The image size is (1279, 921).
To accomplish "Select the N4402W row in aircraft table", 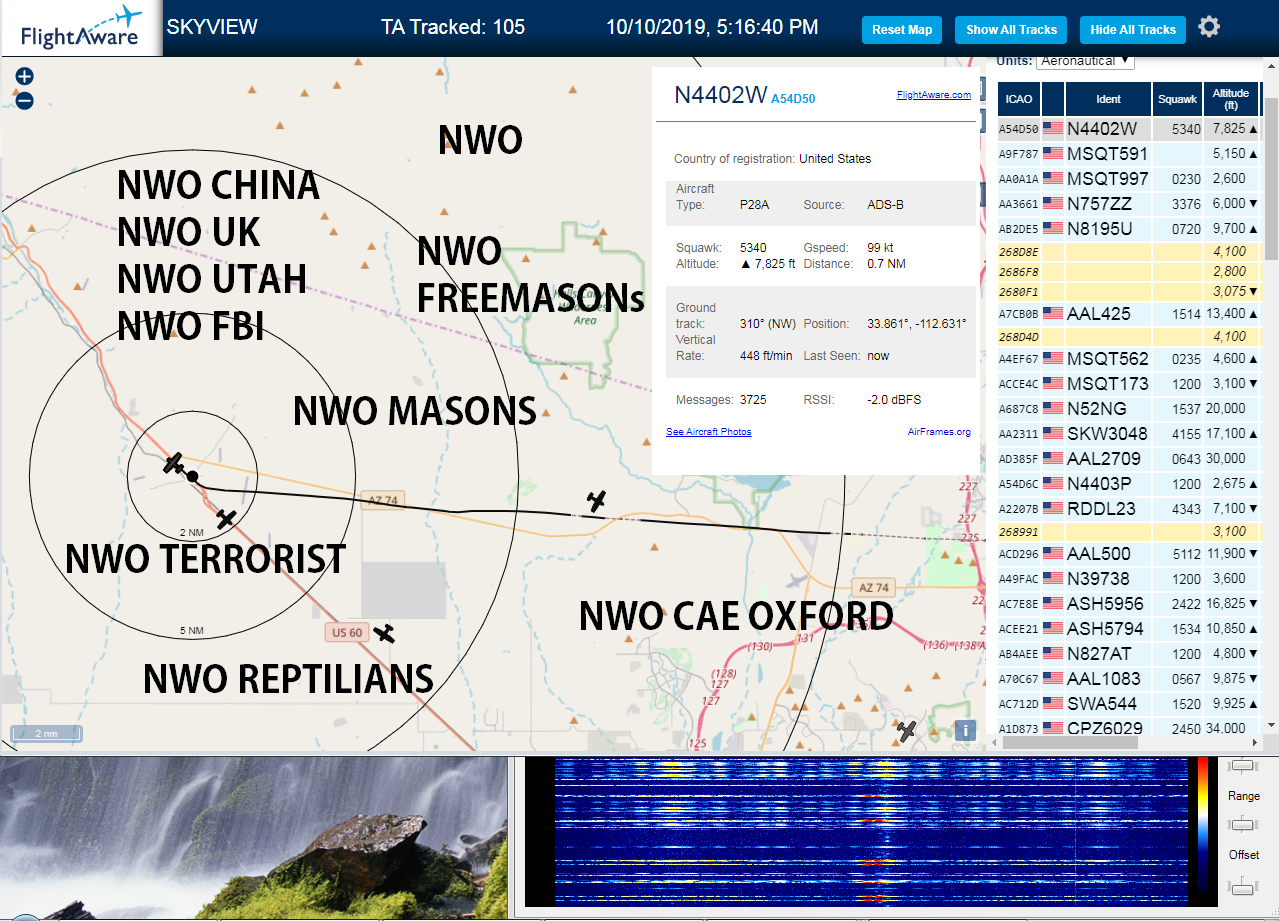I will pos(1130,129).
